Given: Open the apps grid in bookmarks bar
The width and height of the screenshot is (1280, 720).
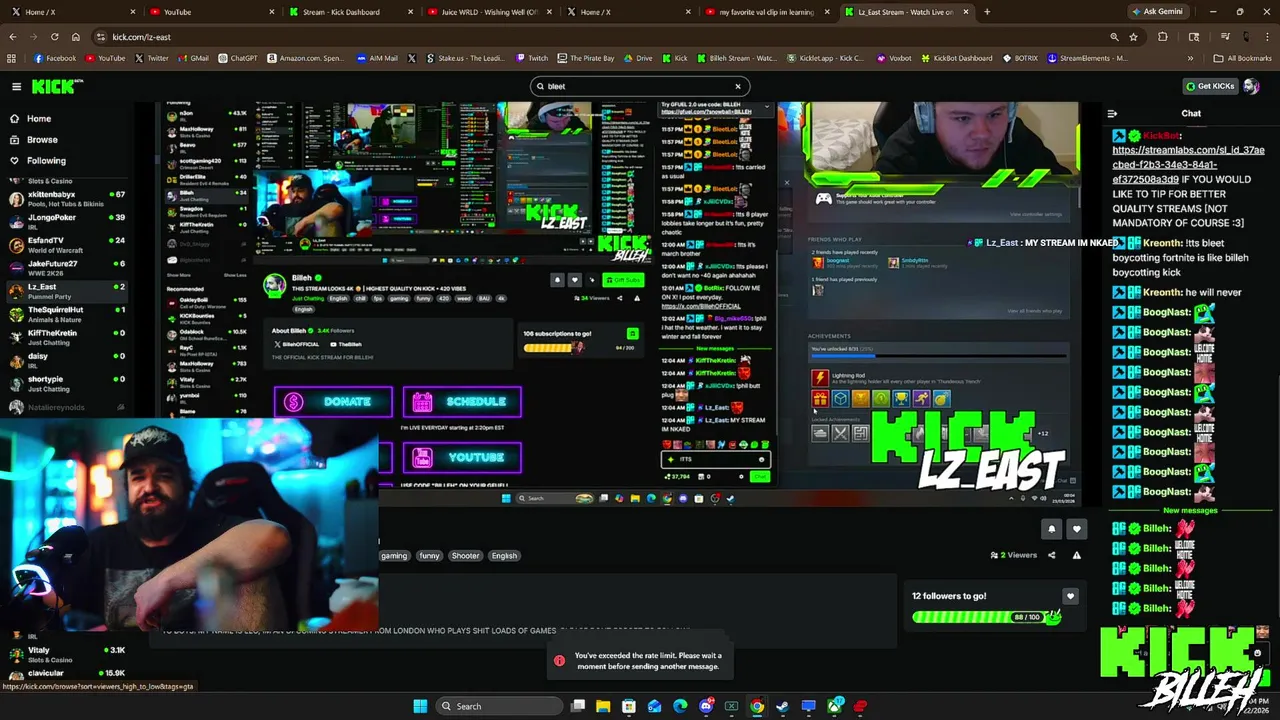Looking at the screenshot, I should coord(12,58).
